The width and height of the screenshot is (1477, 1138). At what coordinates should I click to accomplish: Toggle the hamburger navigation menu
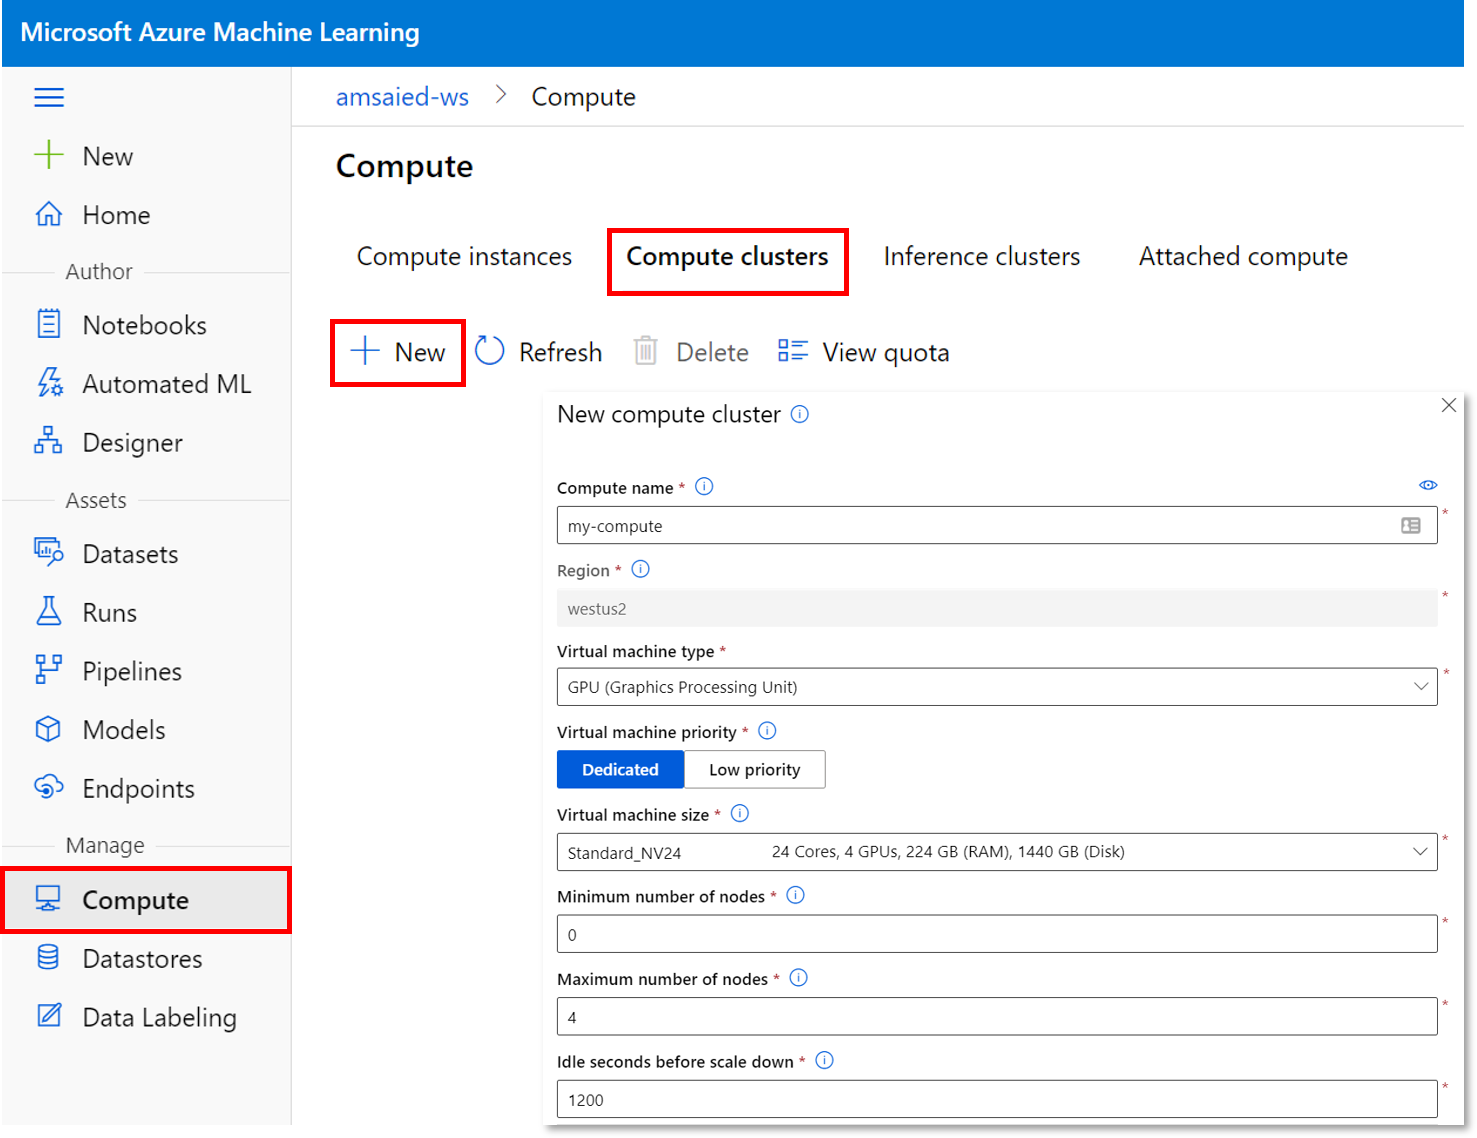point(49,97)
